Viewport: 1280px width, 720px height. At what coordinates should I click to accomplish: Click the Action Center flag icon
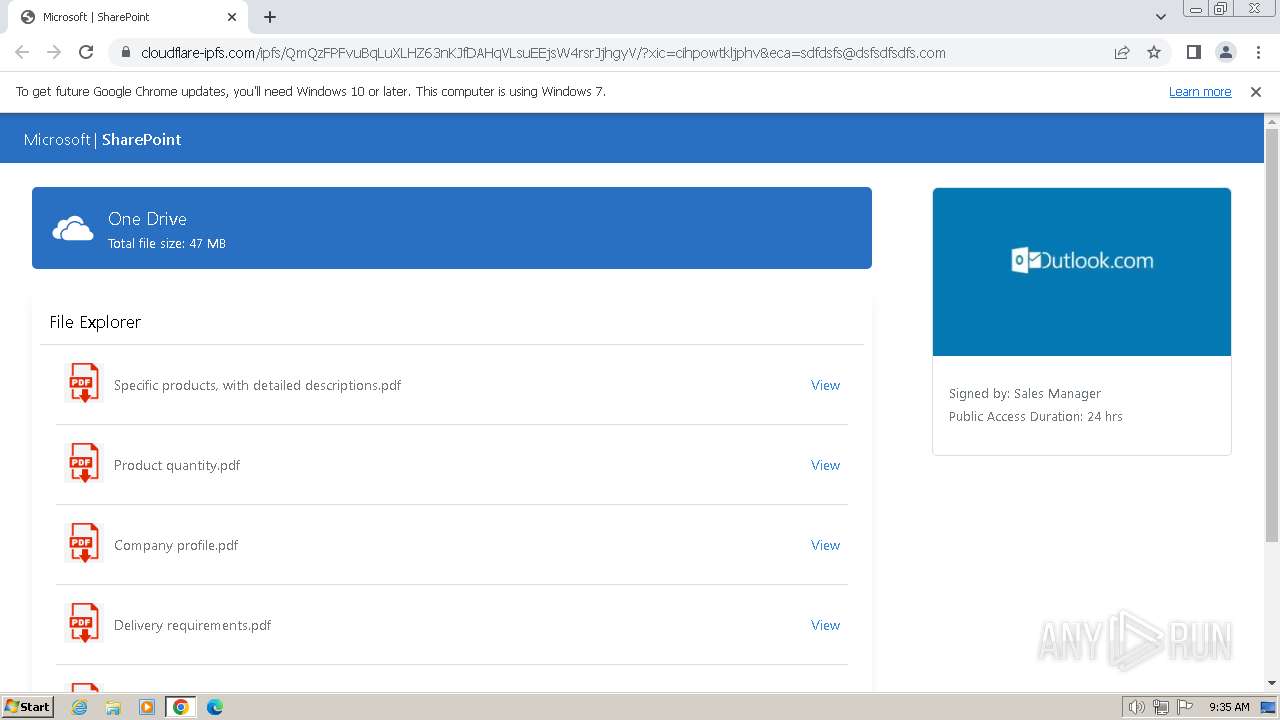[x=1185, y=707]
